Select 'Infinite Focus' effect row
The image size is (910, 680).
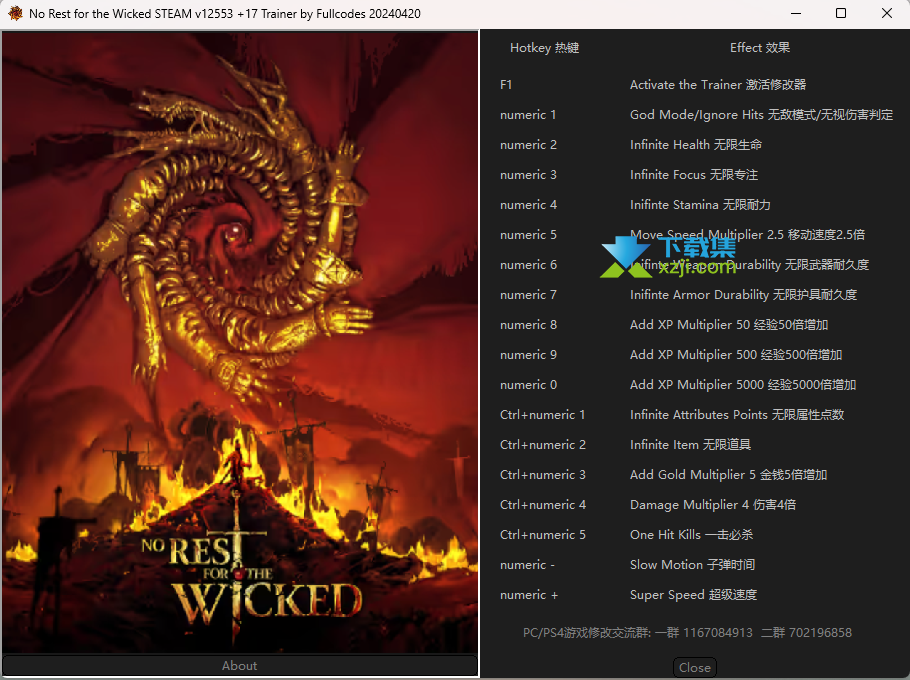pyautogui.click(x=694, y=175)
